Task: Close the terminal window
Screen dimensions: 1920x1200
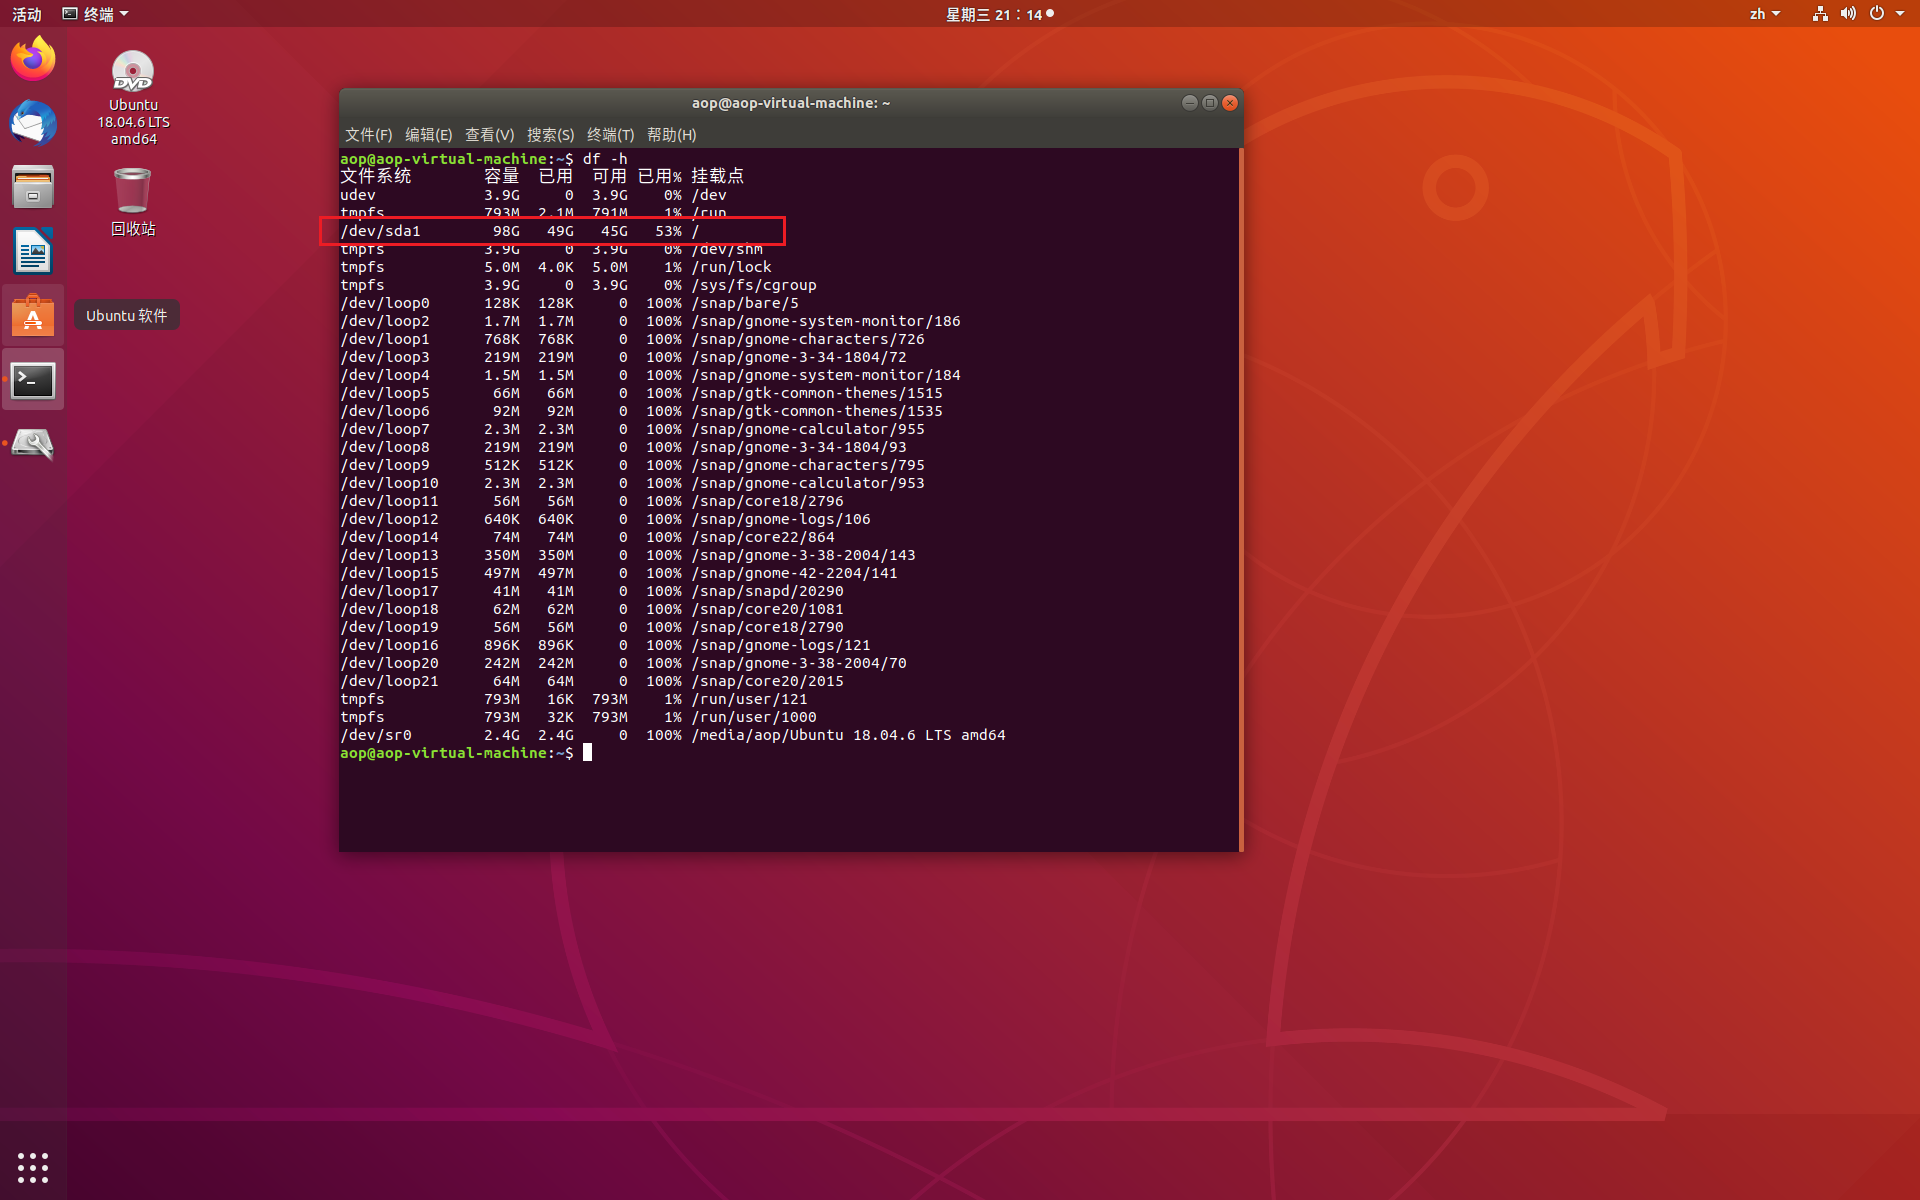Action: tap(1230, 103)
